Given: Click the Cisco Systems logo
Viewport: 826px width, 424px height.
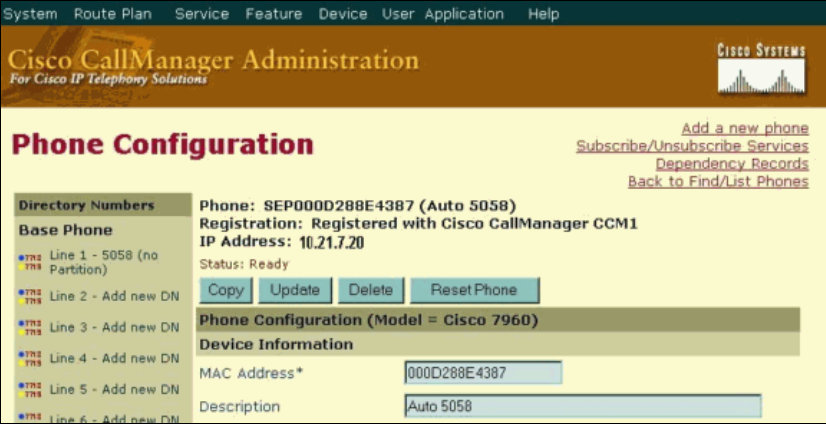Looking at the screenshot, I should tap(762, 69).
